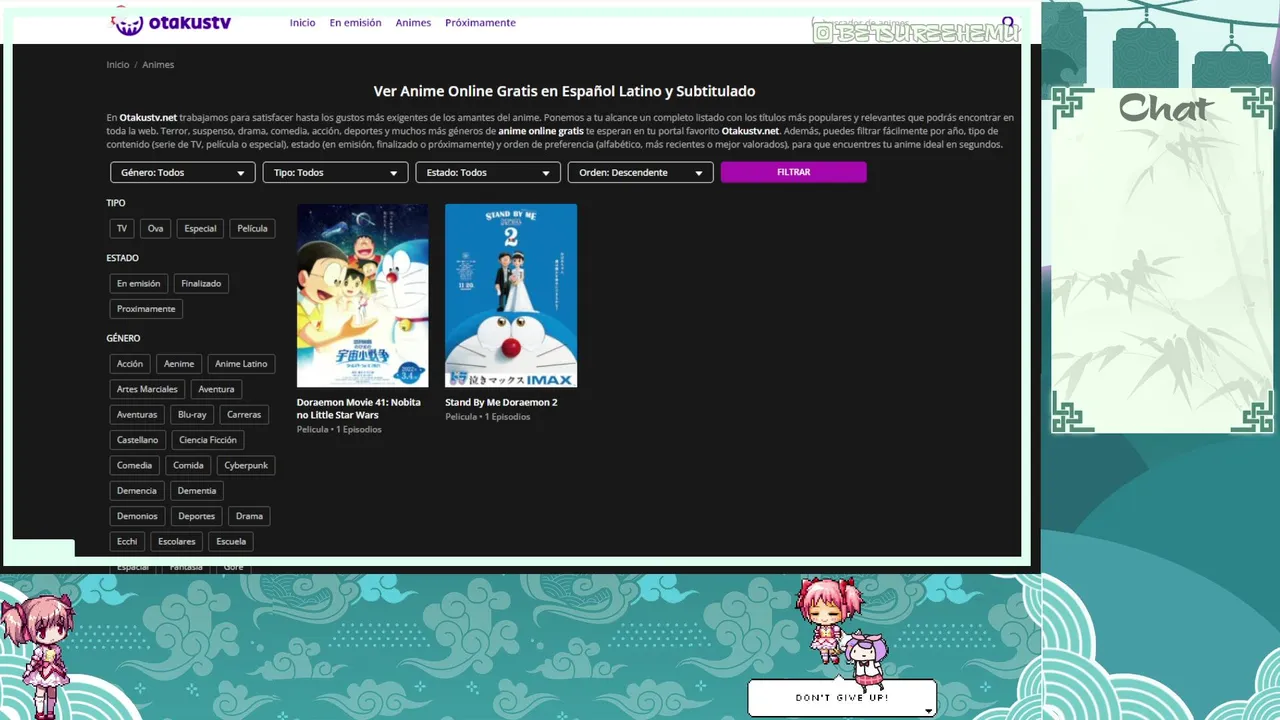Filter by the Escuela genre tag

click(x=231, y=542)
